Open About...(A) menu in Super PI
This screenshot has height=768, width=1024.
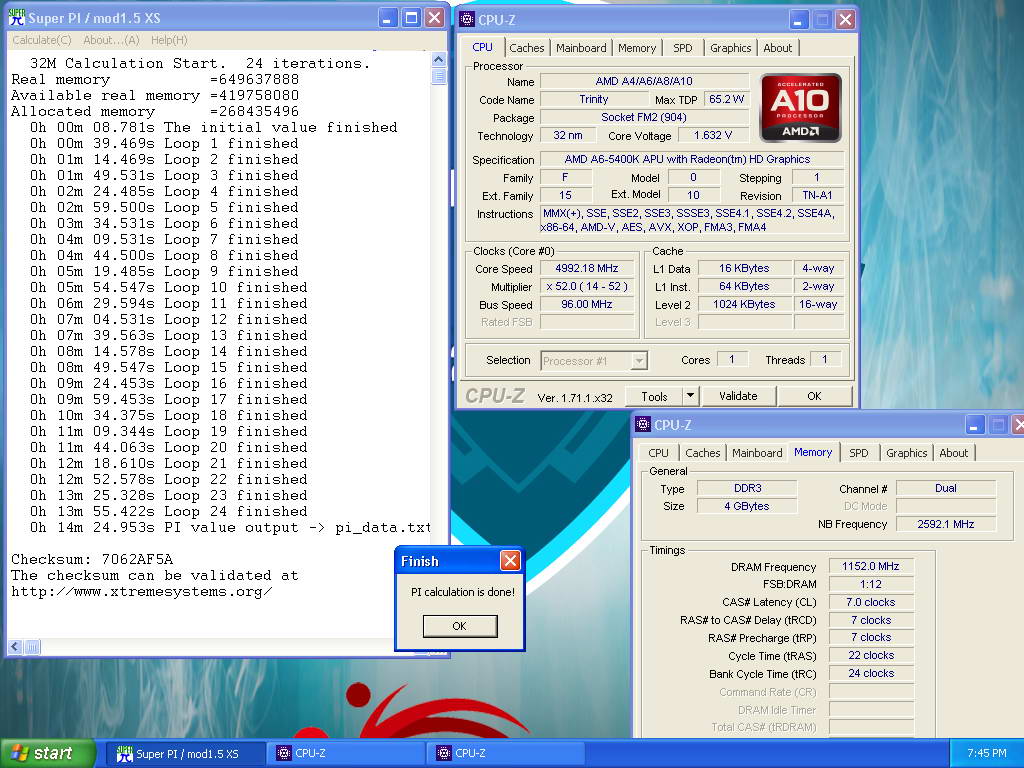pos(111,40)
